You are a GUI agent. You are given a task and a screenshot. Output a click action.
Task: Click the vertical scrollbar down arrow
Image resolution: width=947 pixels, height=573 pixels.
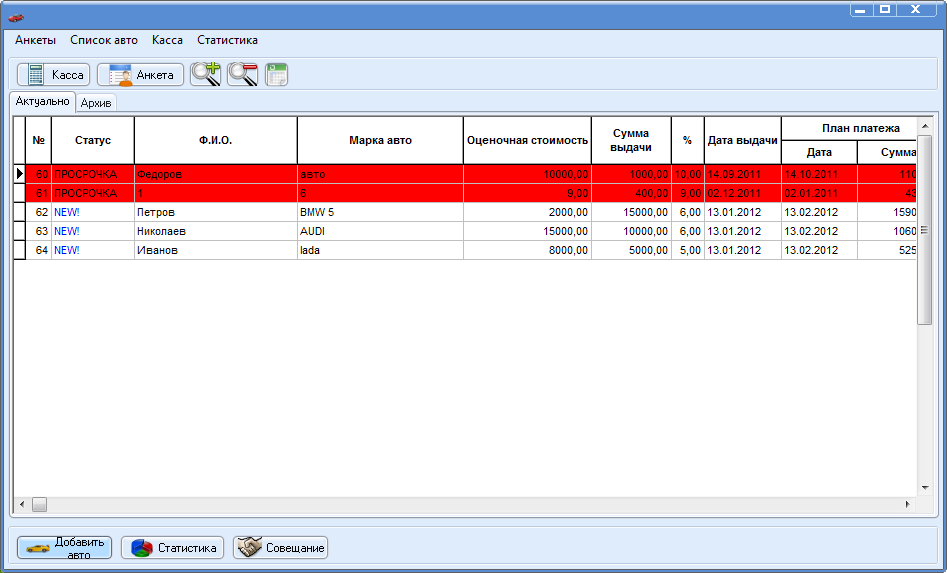[x=924, y=488]
